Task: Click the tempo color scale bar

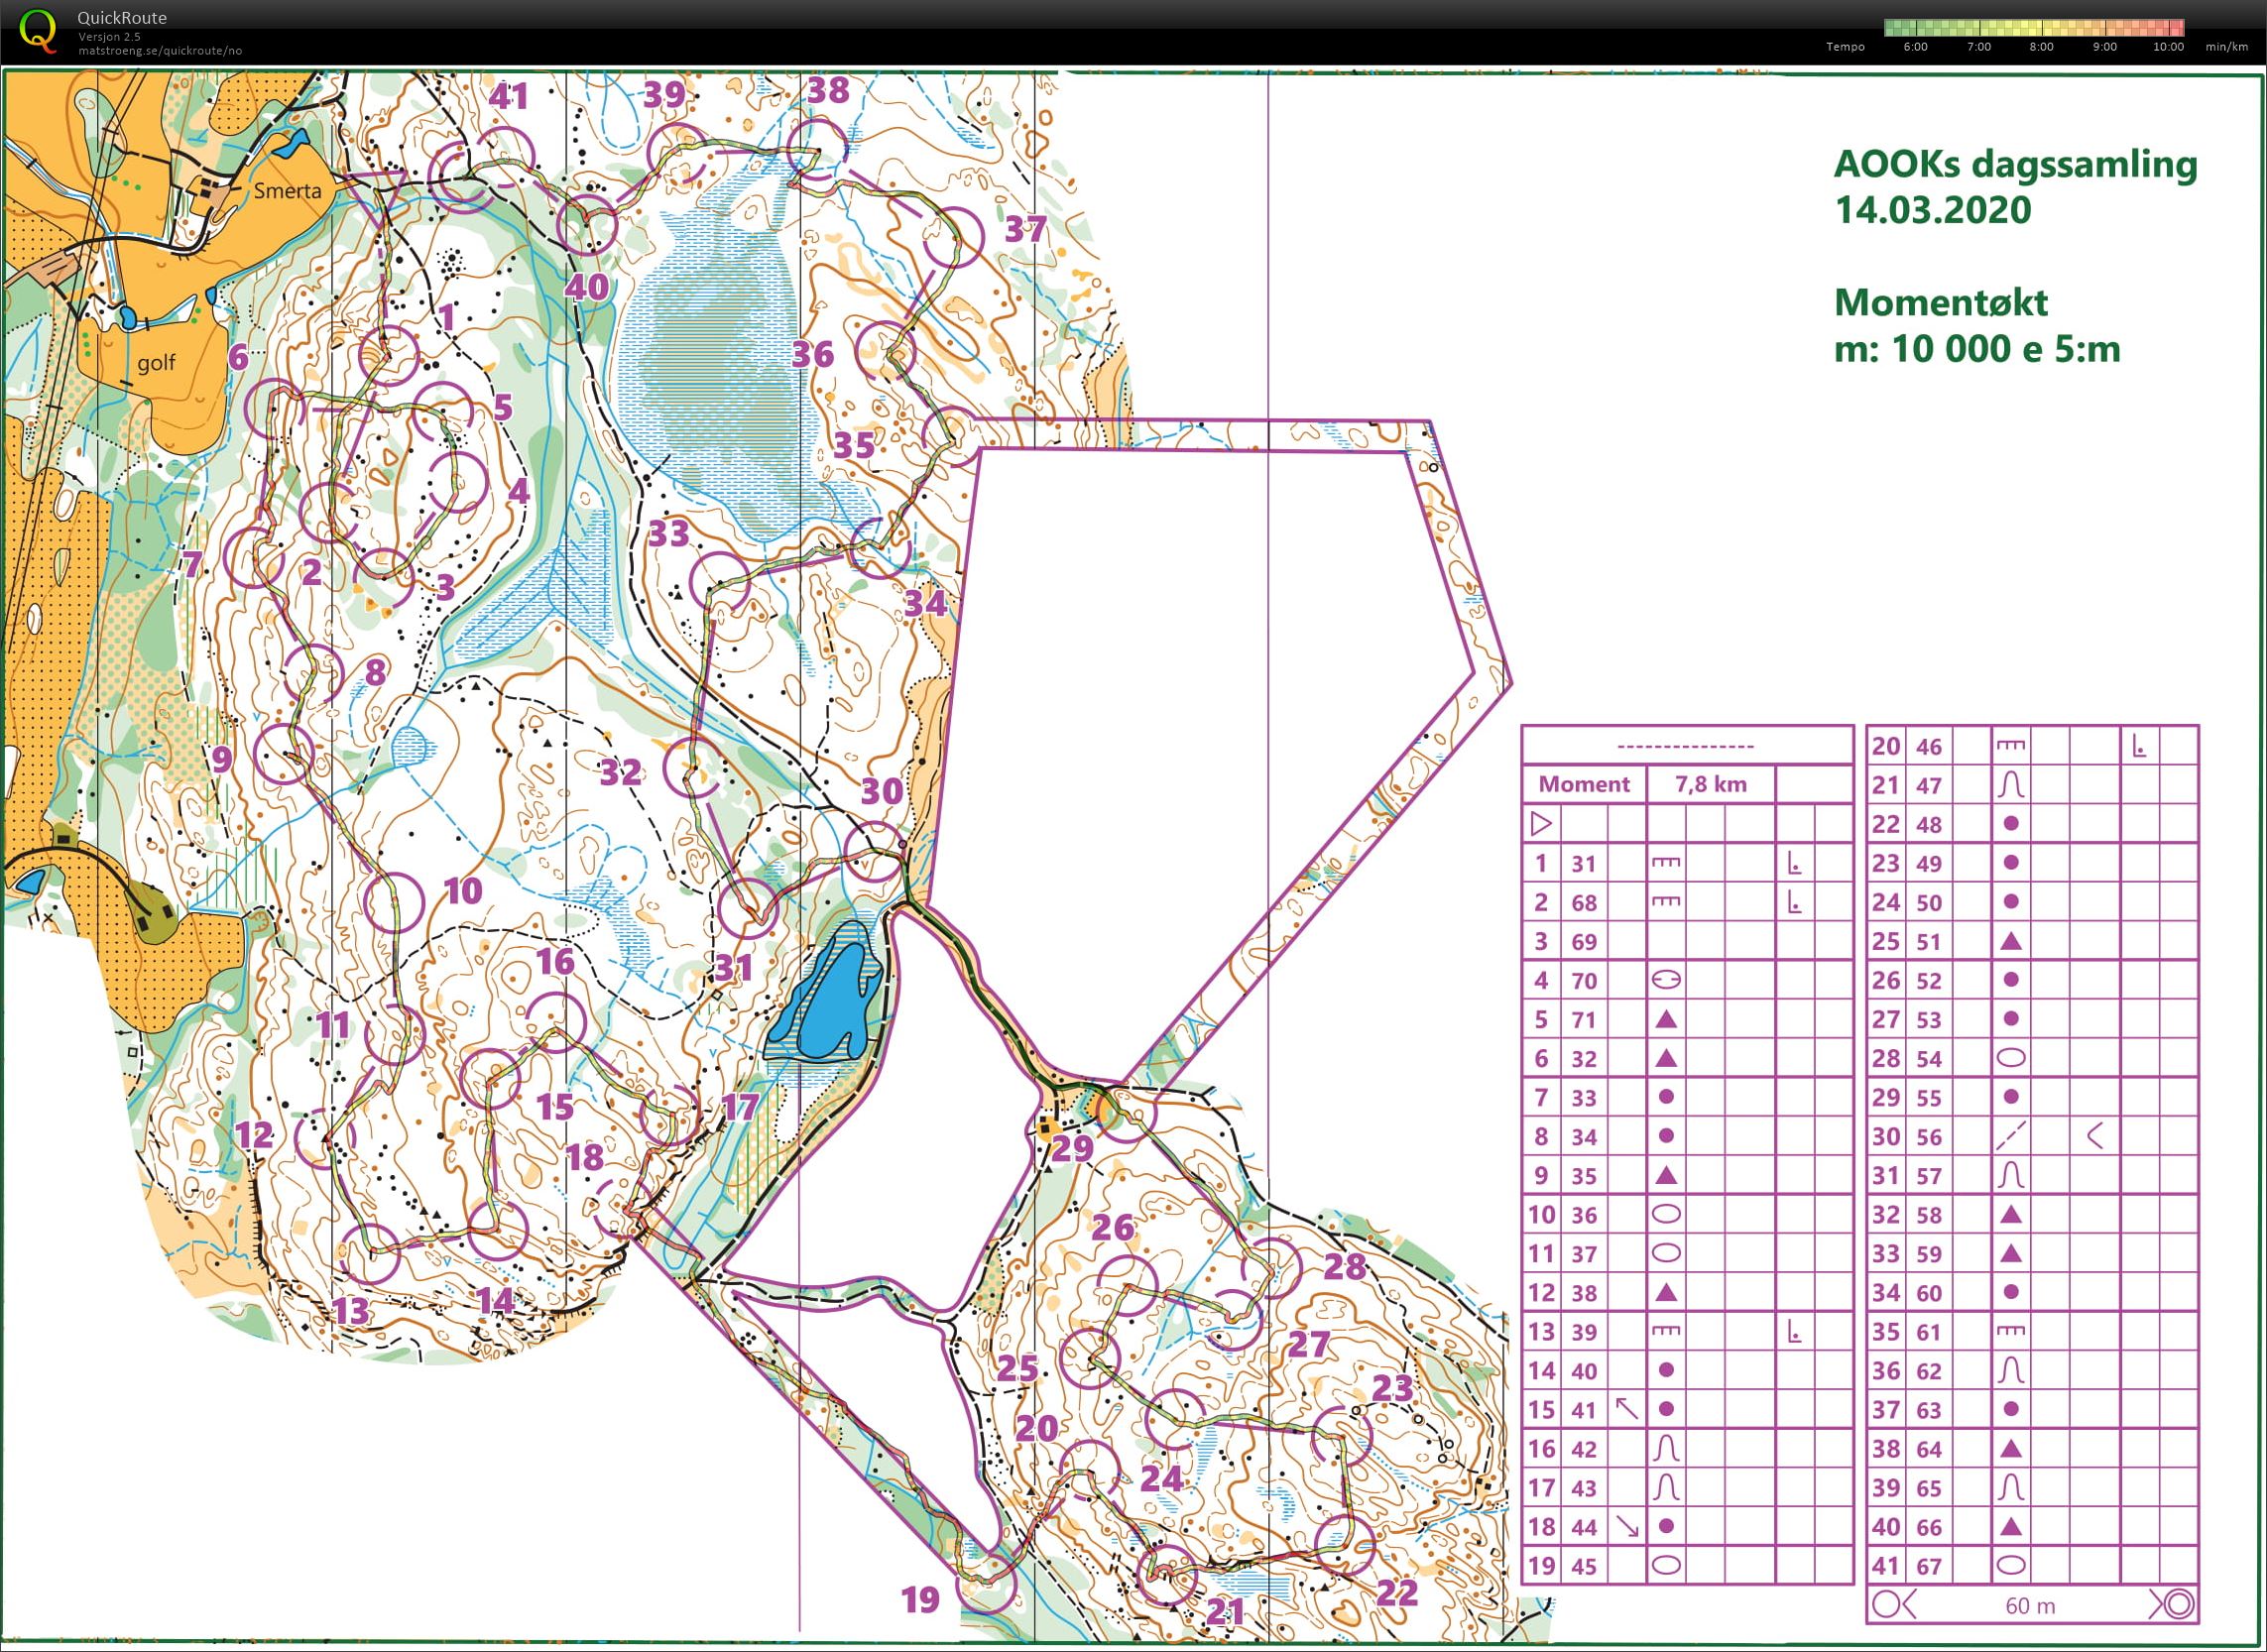Action: point(2033,28)
